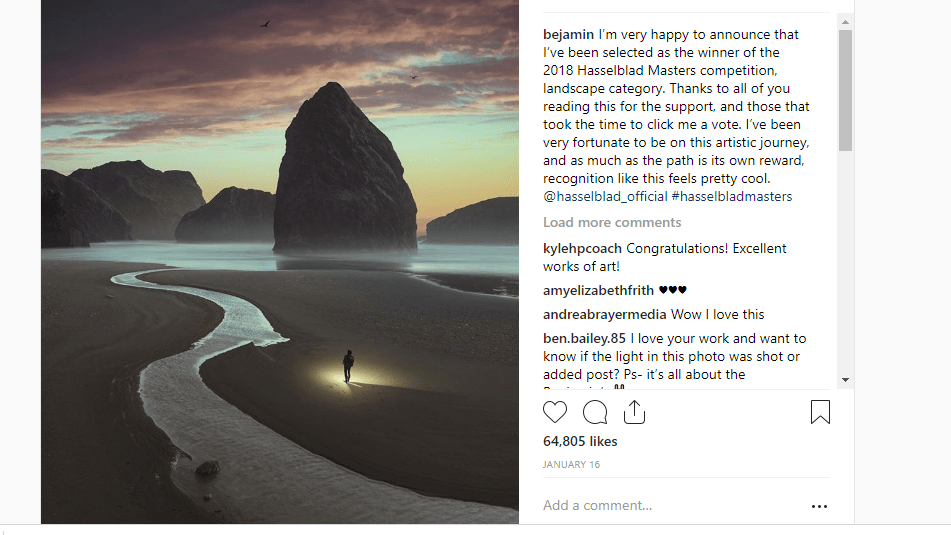Visit amyelizabethfrith's profile

tap(599, 290)
